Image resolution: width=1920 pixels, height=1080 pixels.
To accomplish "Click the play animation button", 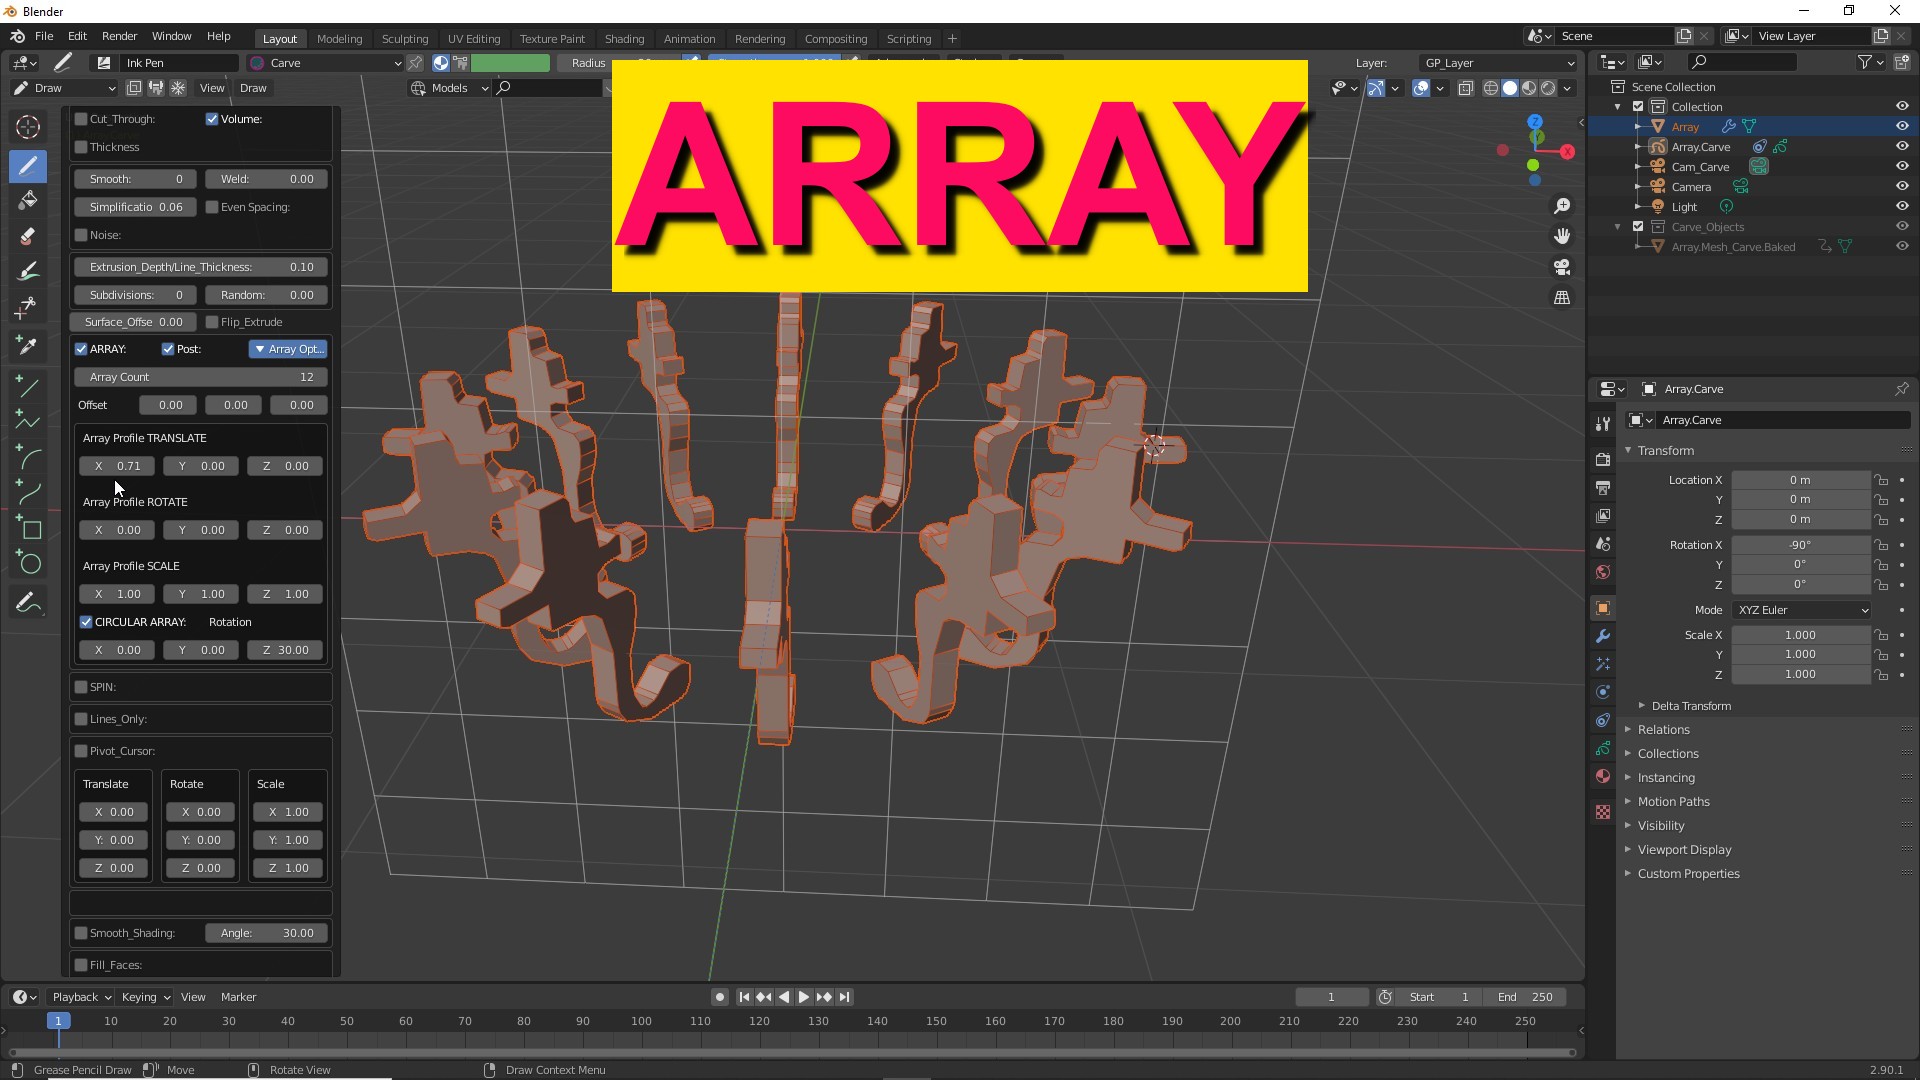I will [x=803, y=997].
